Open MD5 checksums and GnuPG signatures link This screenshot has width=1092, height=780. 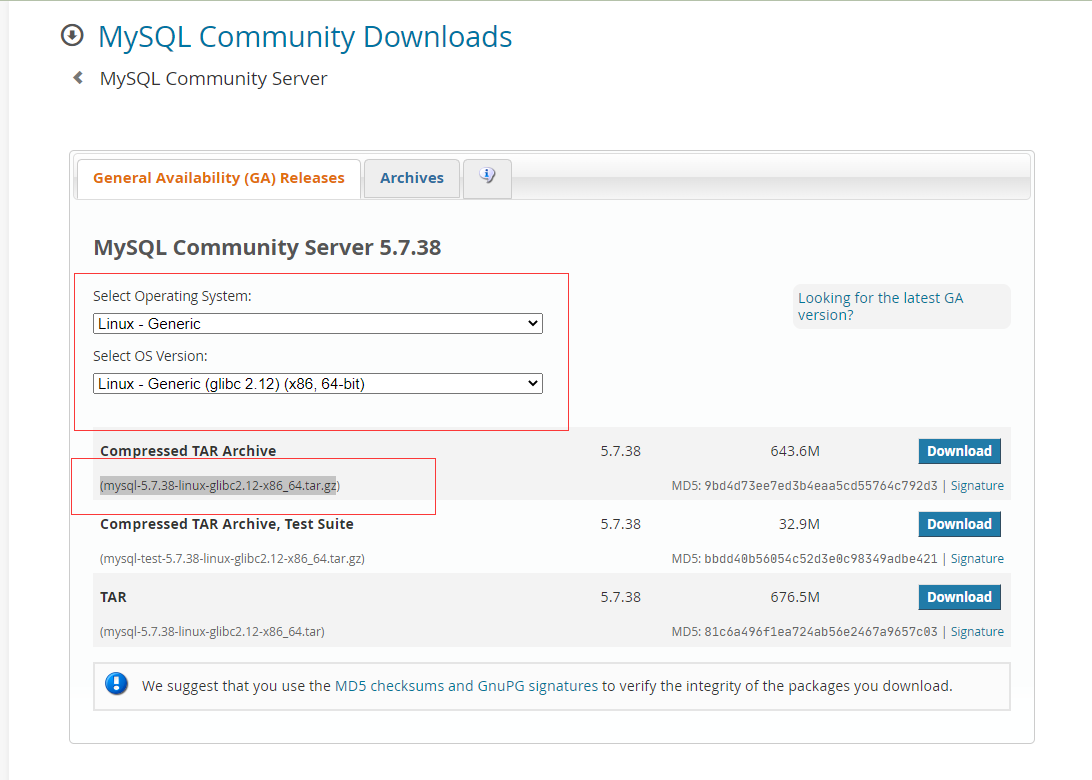[466, 686]
